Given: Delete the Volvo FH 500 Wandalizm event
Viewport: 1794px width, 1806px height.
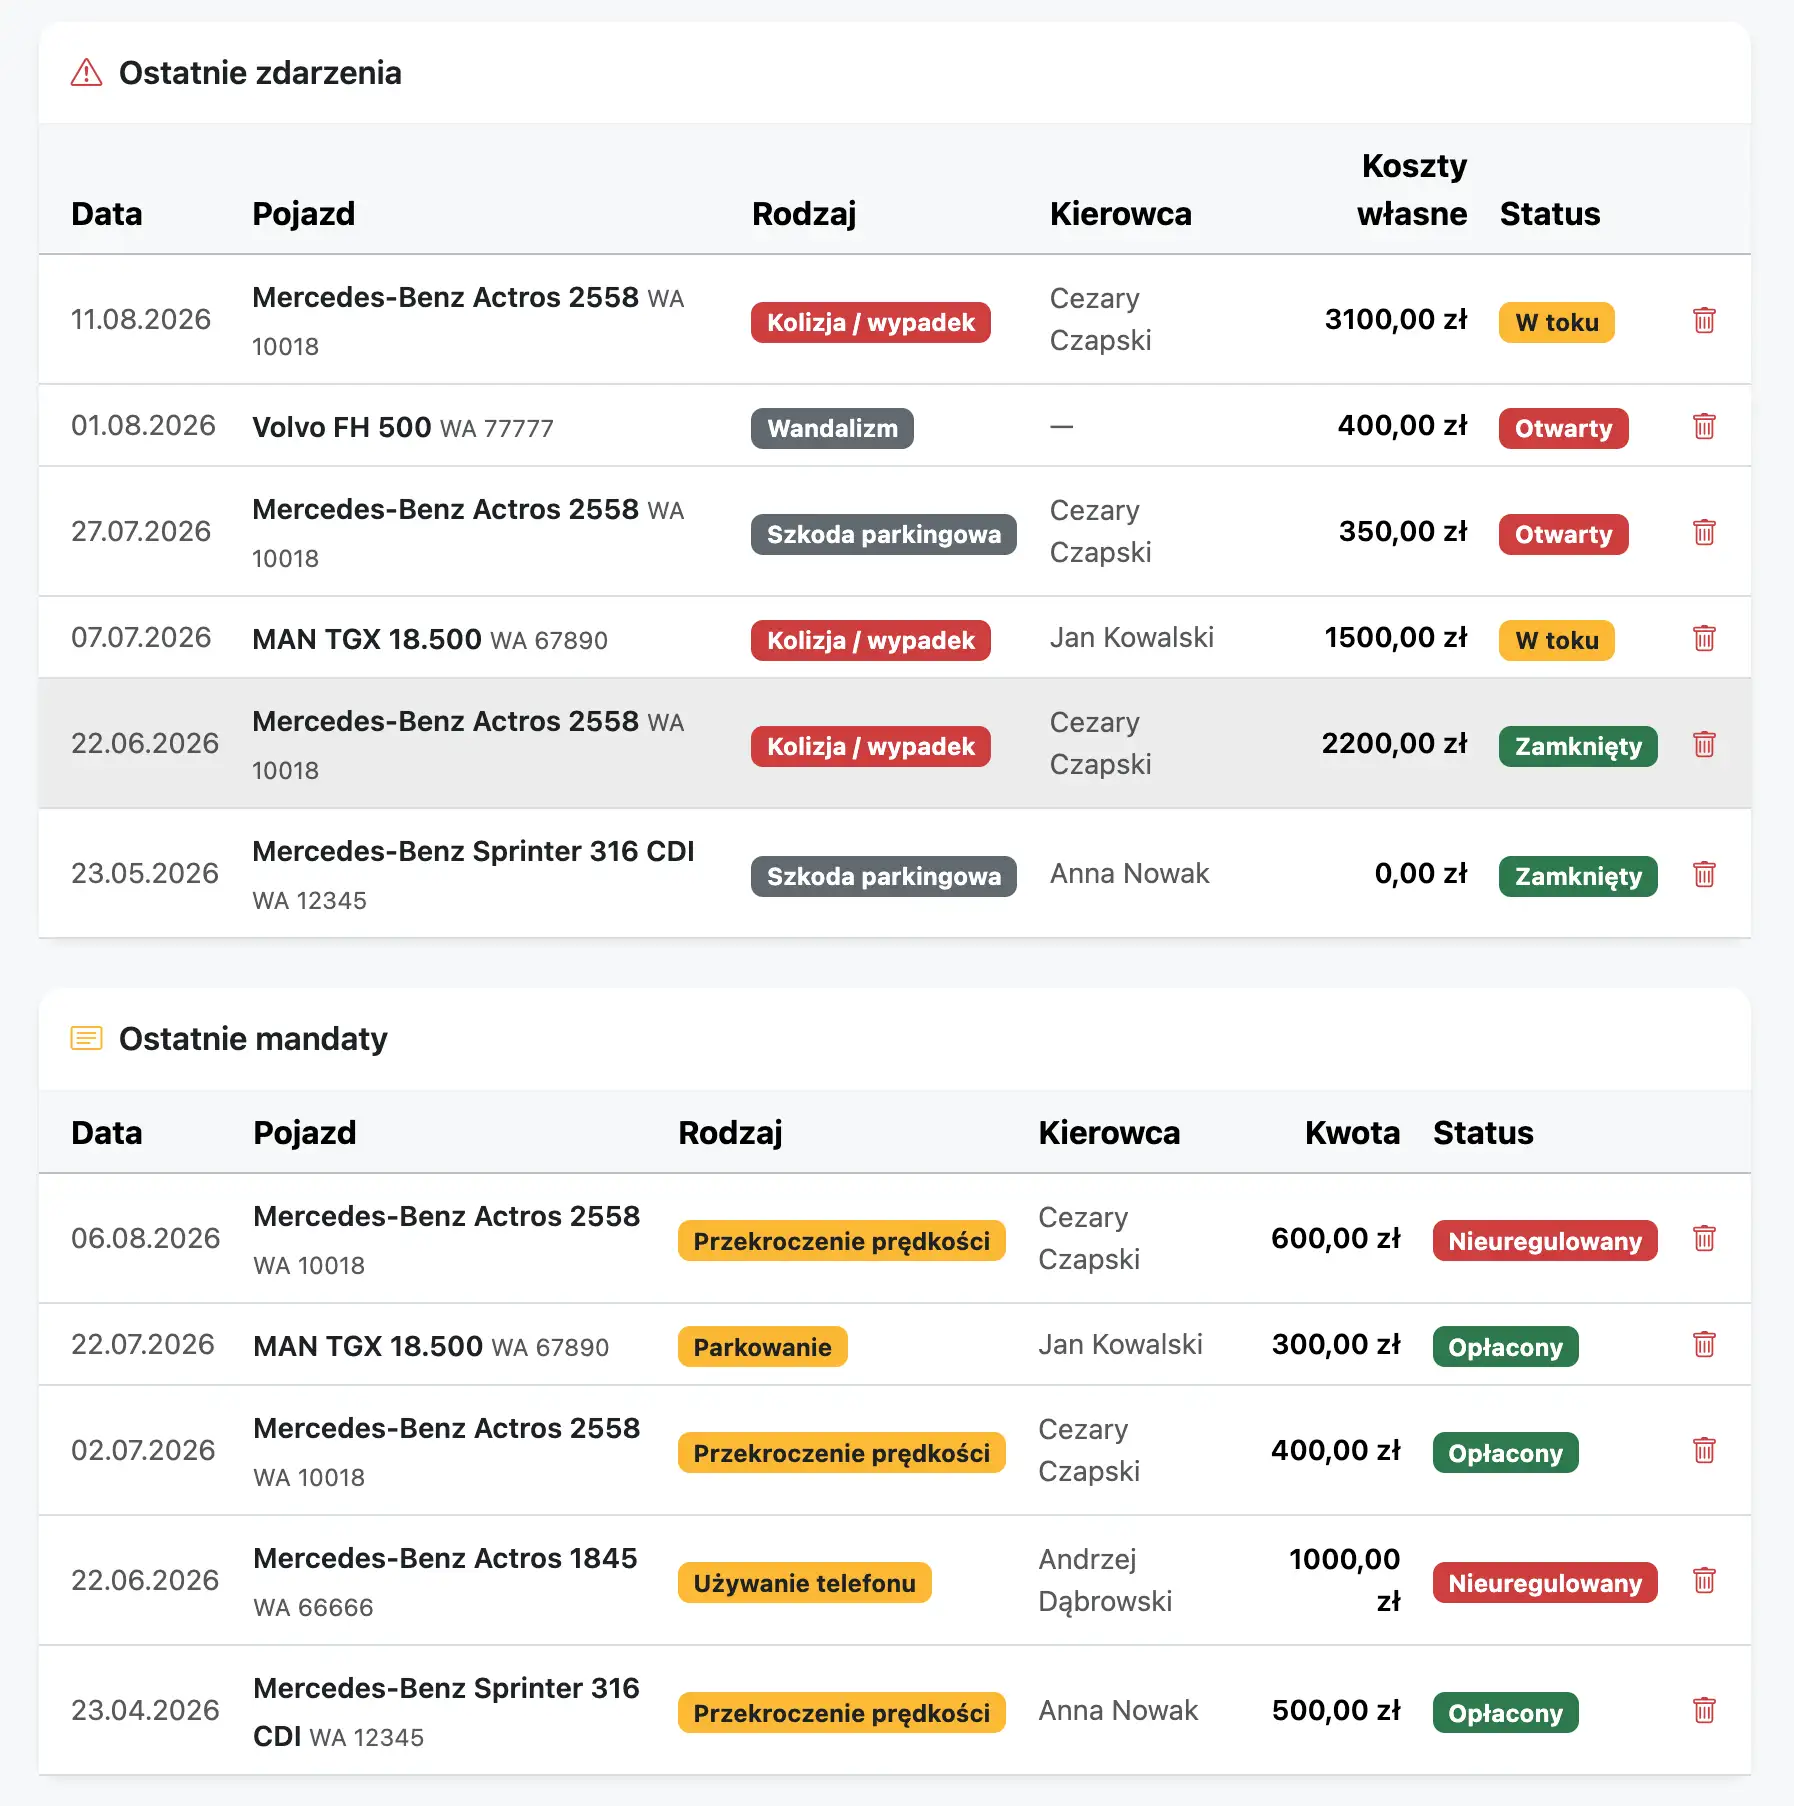Looking at the screenshot, I should click(1704, 426).
